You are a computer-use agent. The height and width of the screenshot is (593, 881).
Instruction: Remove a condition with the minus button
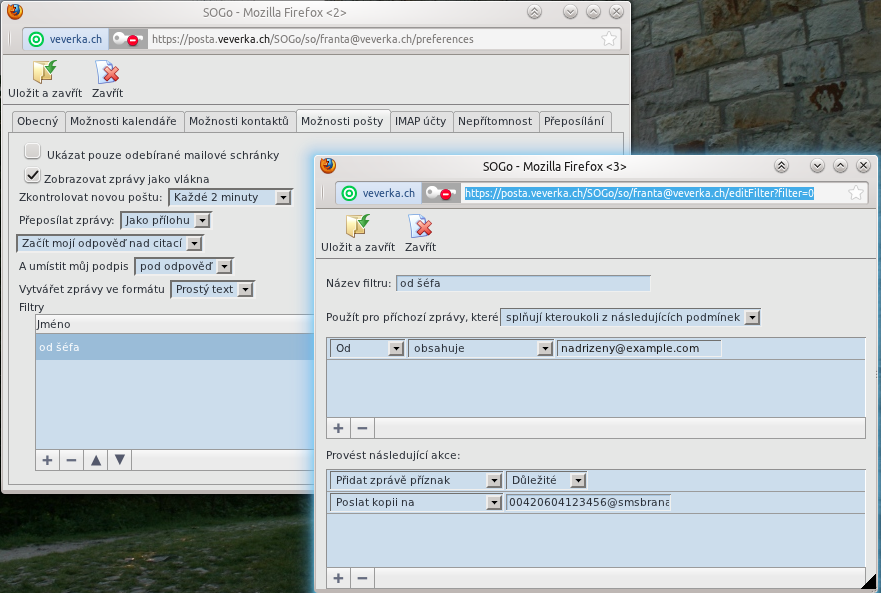pos(362,428)
